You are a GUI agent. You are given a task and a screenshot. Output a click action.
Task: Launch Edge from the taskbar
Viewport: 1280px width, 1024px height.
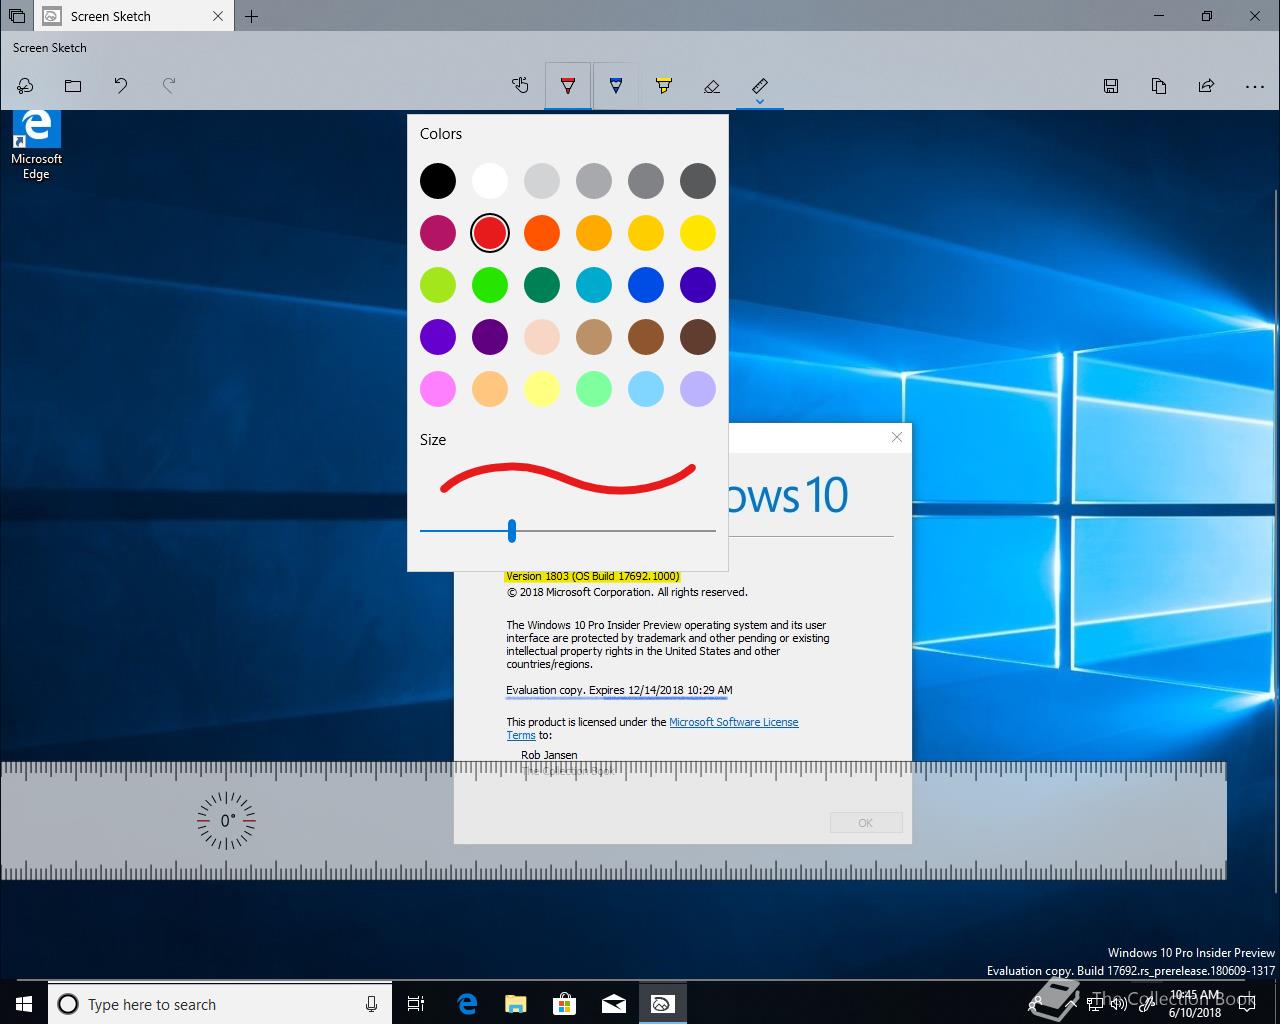[467, 1004]
